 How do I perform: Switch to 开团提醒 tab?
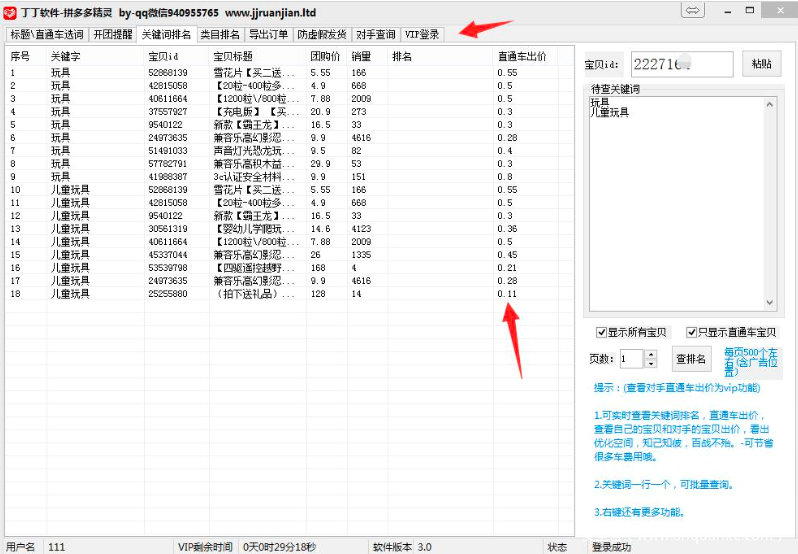click(x=112, y=34)
